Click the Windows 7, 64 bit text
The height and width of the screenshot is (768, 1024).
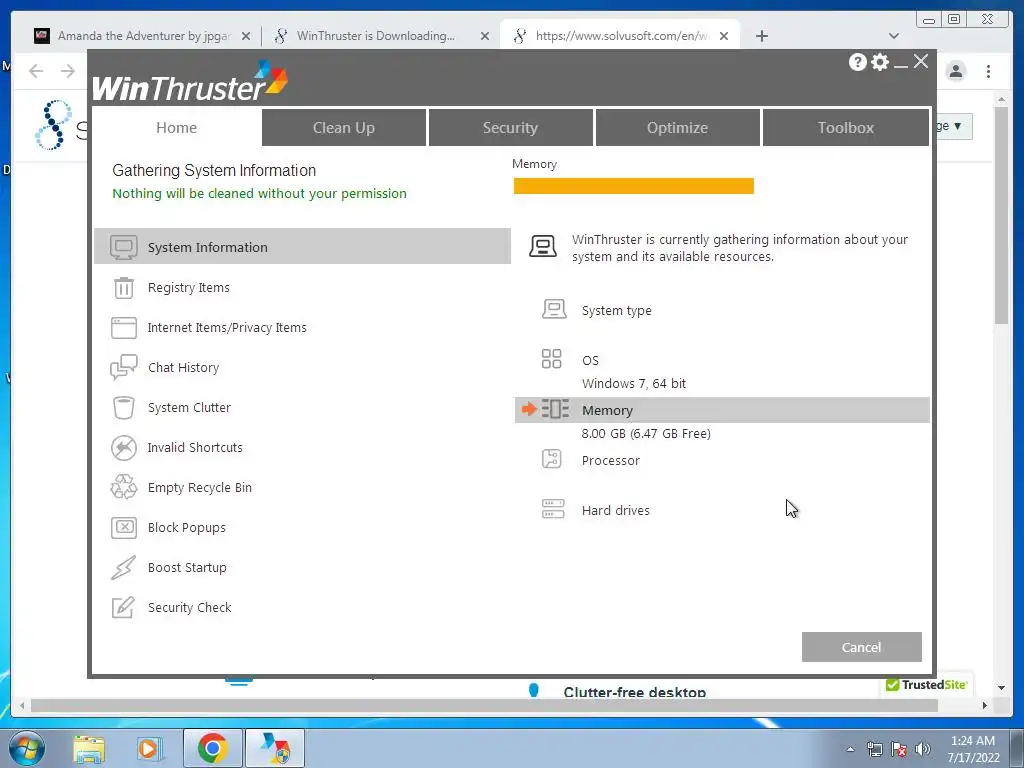pyautogui.click(x=633, y=384)
